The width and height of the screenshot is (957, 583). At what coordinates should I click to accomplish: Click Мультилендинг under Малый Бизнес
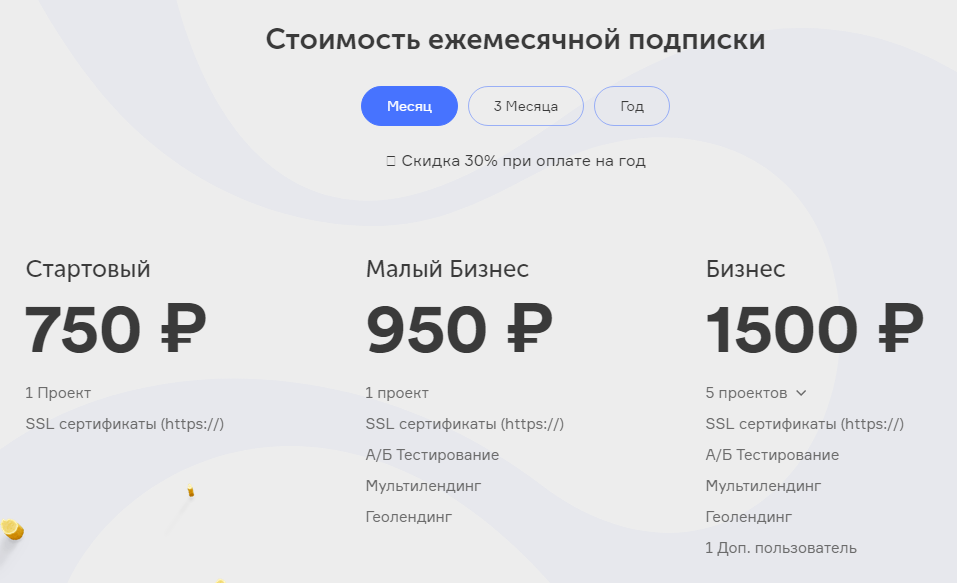click(x=423, y=486)
